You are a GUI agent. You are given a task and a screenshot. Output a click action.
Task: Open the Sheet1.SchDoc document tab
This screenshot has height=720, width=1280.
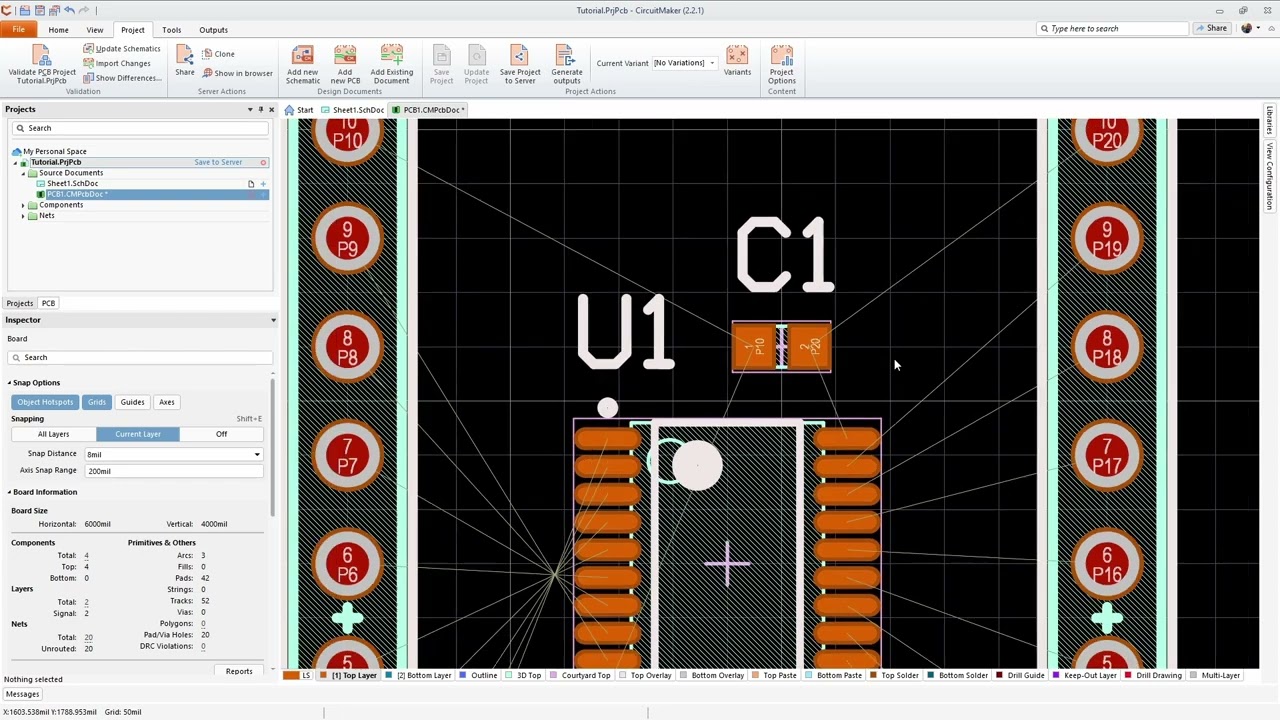pos(353,110)
